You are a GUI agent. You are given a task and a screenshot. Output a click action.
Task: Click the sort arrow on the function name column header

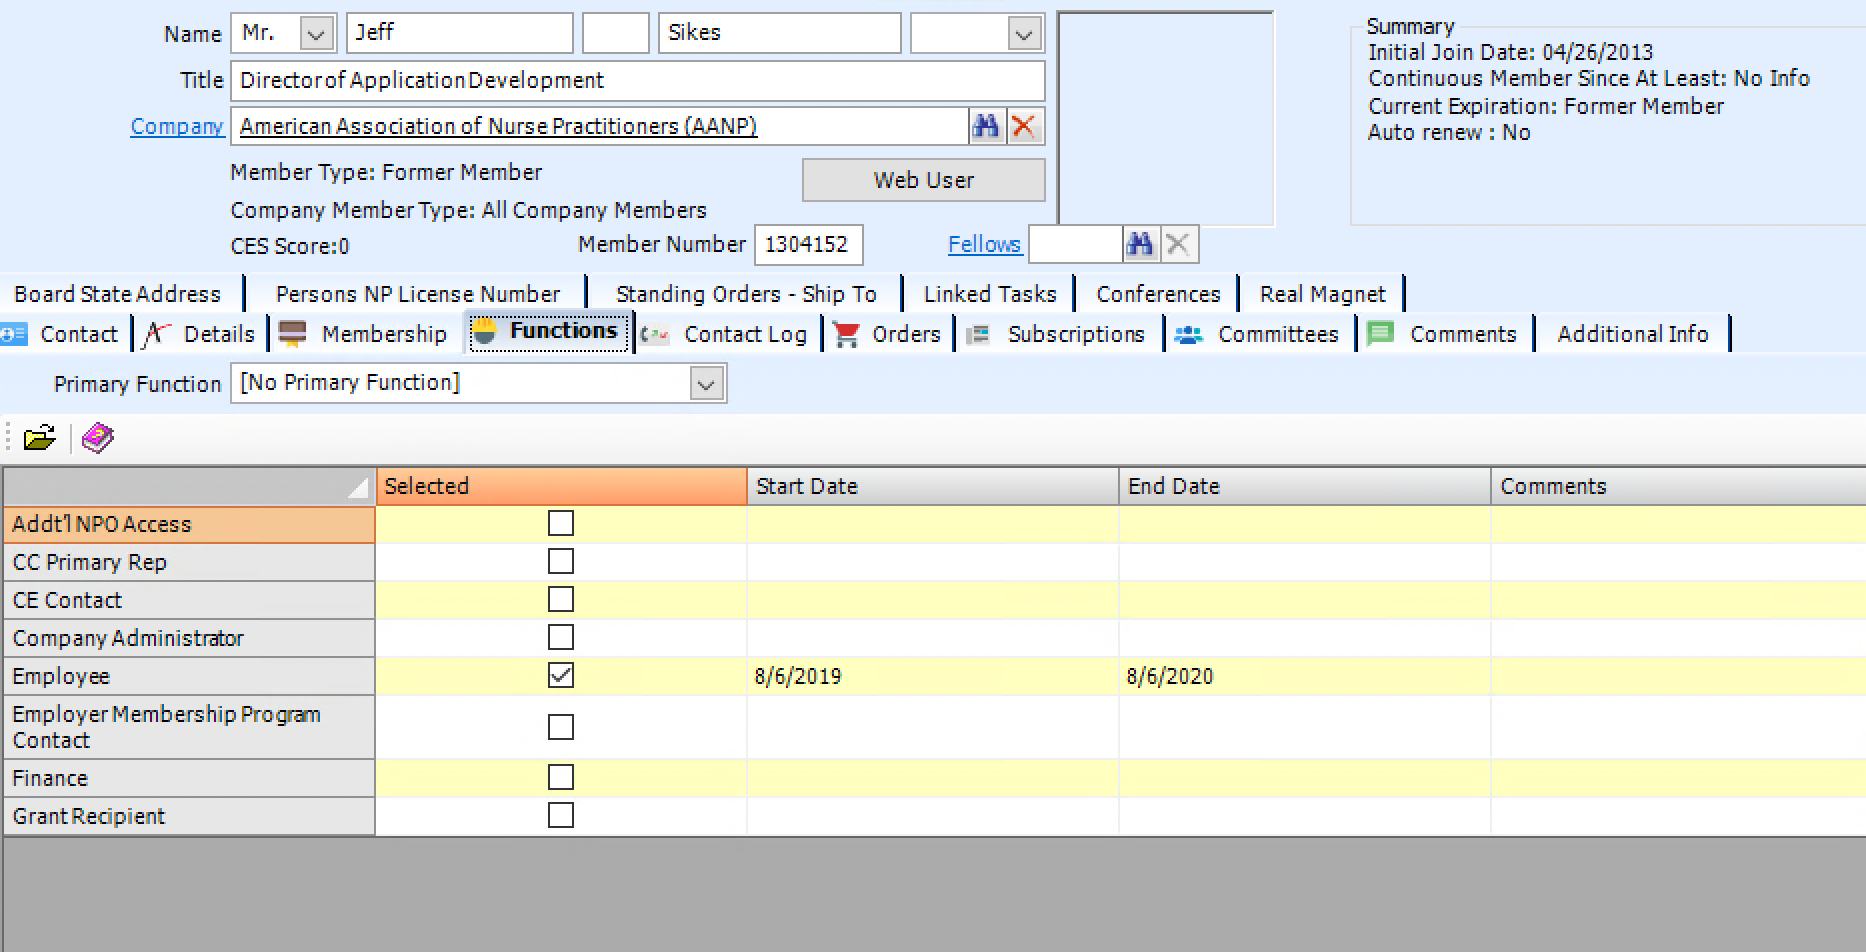357,487
